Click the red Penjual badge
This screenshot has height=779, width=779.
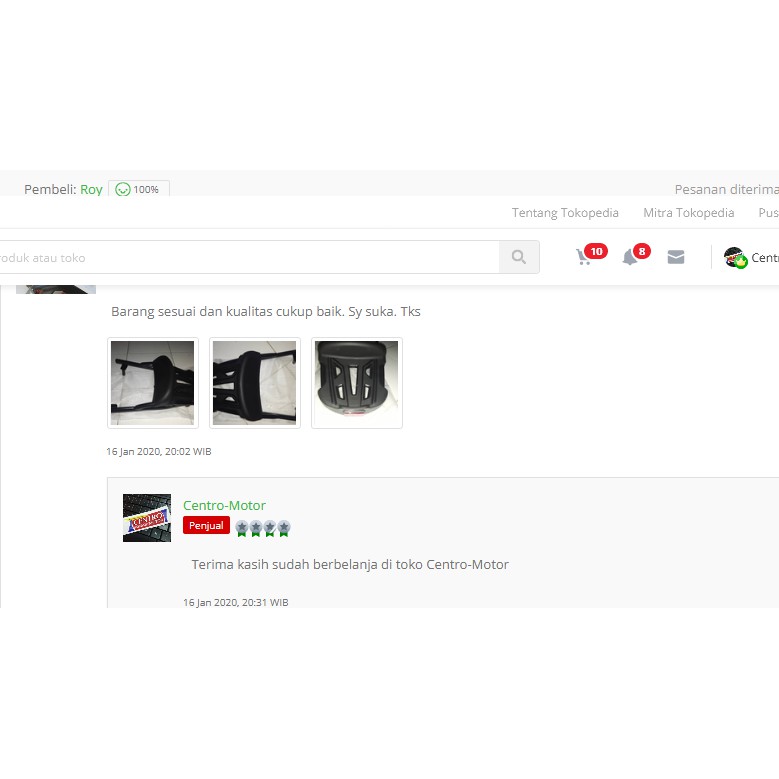click(x=206, y=525)
